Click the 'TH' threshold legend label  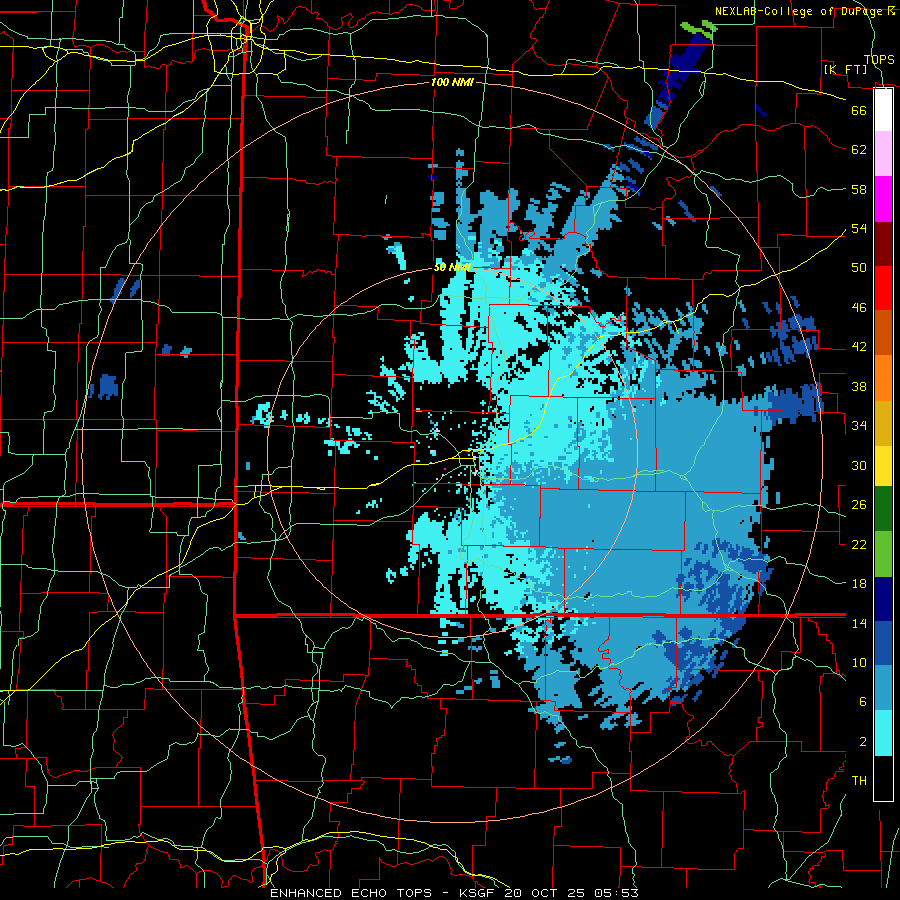pos(859,781)
